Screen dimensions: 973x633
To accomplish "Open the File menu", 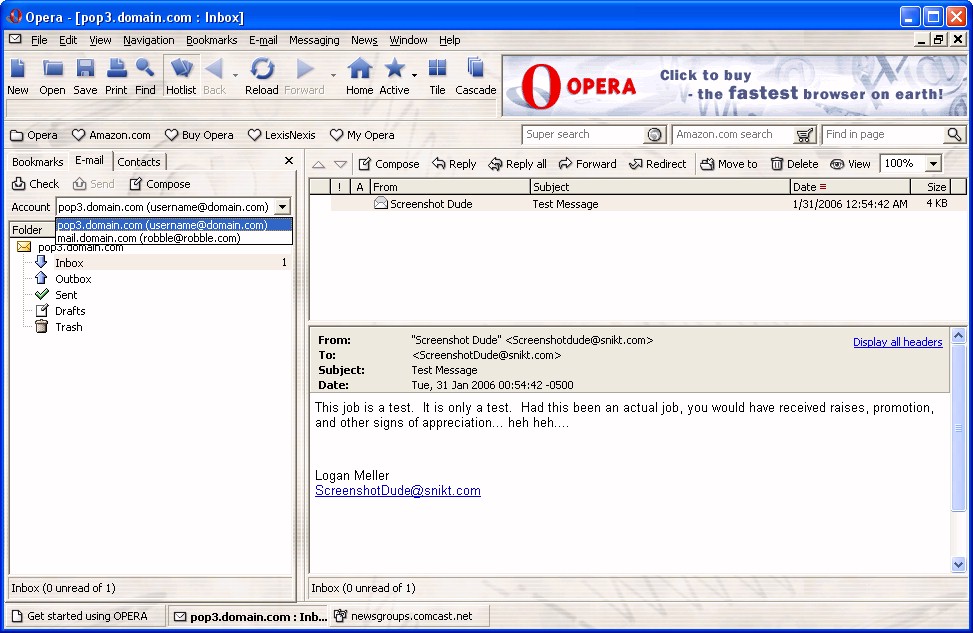I will tap(39, 40).
